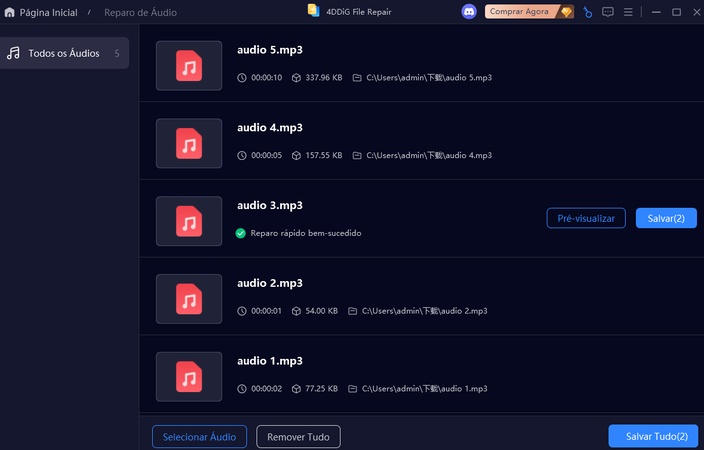Viewport: 704px width, 450px height.
Task: Click the 4DDiG File Repair title text
Action: coord(359,12)
